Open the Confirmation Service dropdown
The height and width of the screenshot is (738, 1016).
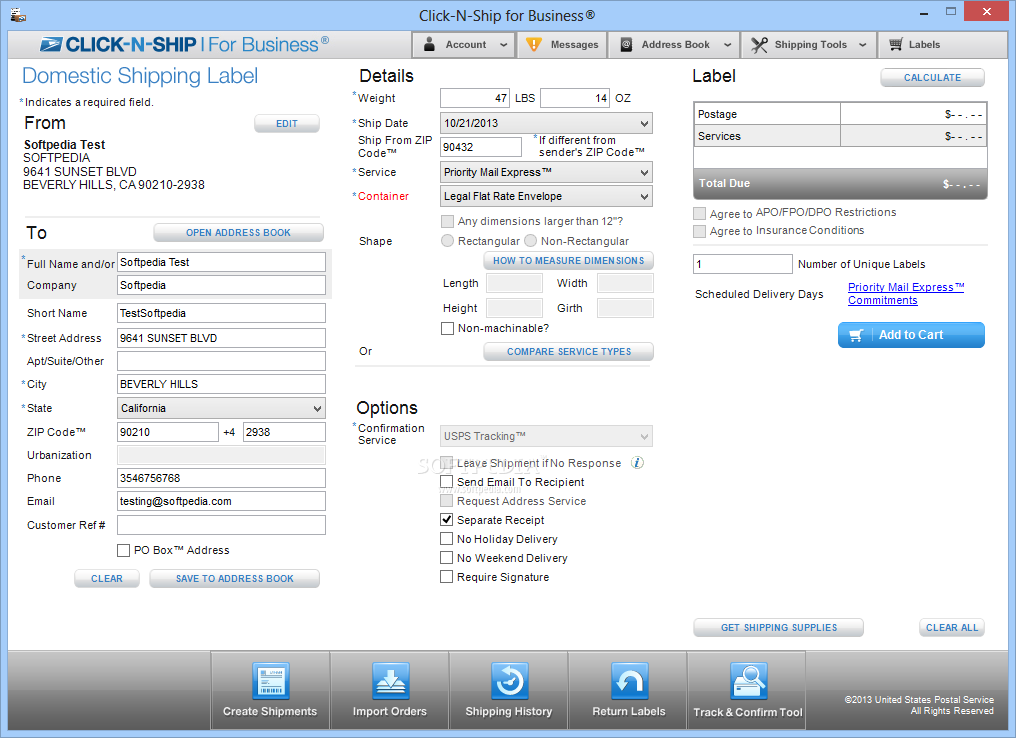546,436
